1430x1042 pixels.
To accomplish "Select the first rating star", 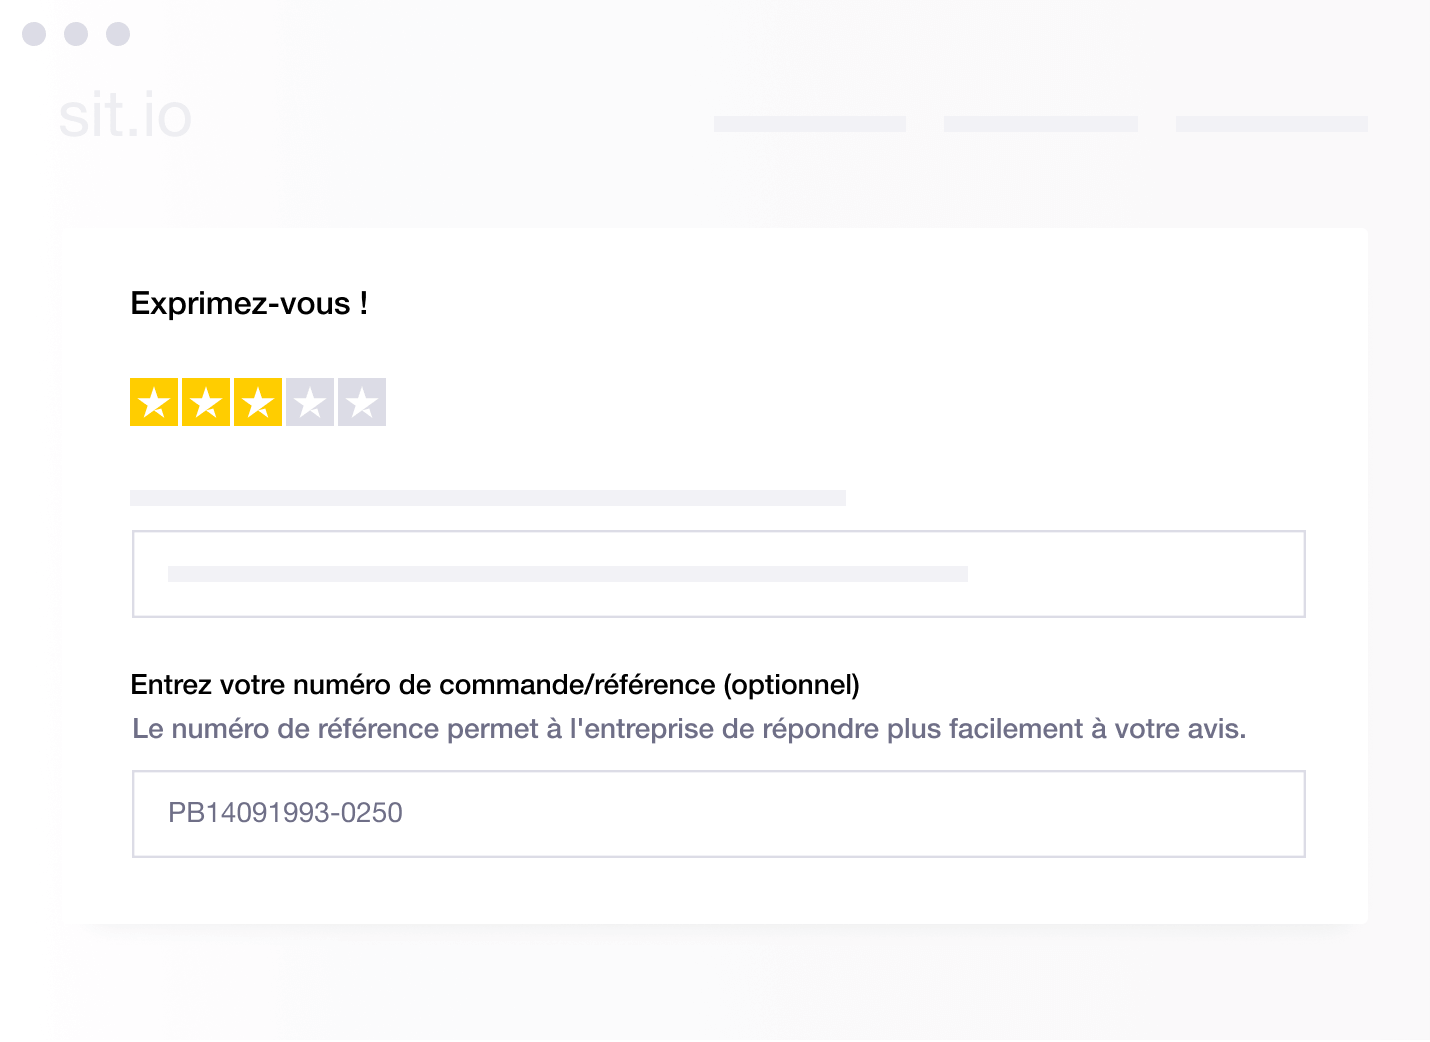I will (x=154, y=402).
